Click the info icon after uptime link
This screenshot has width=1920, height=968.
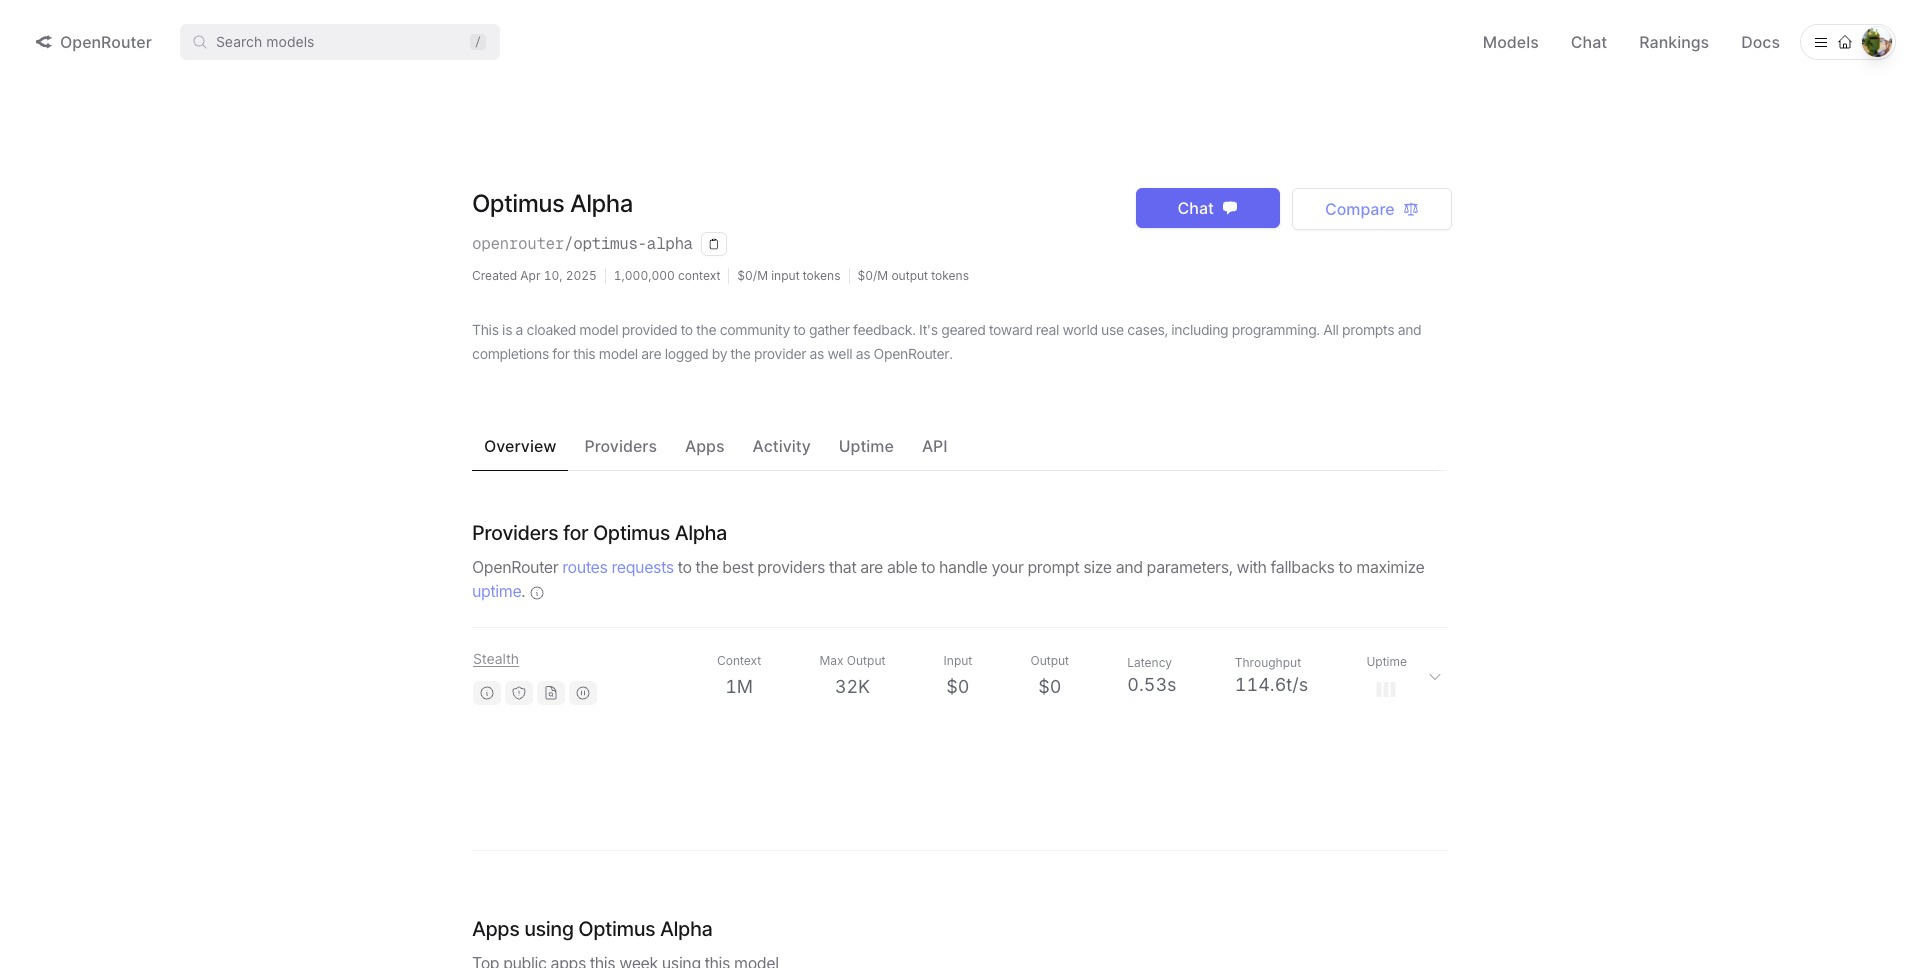coord(537,593)
